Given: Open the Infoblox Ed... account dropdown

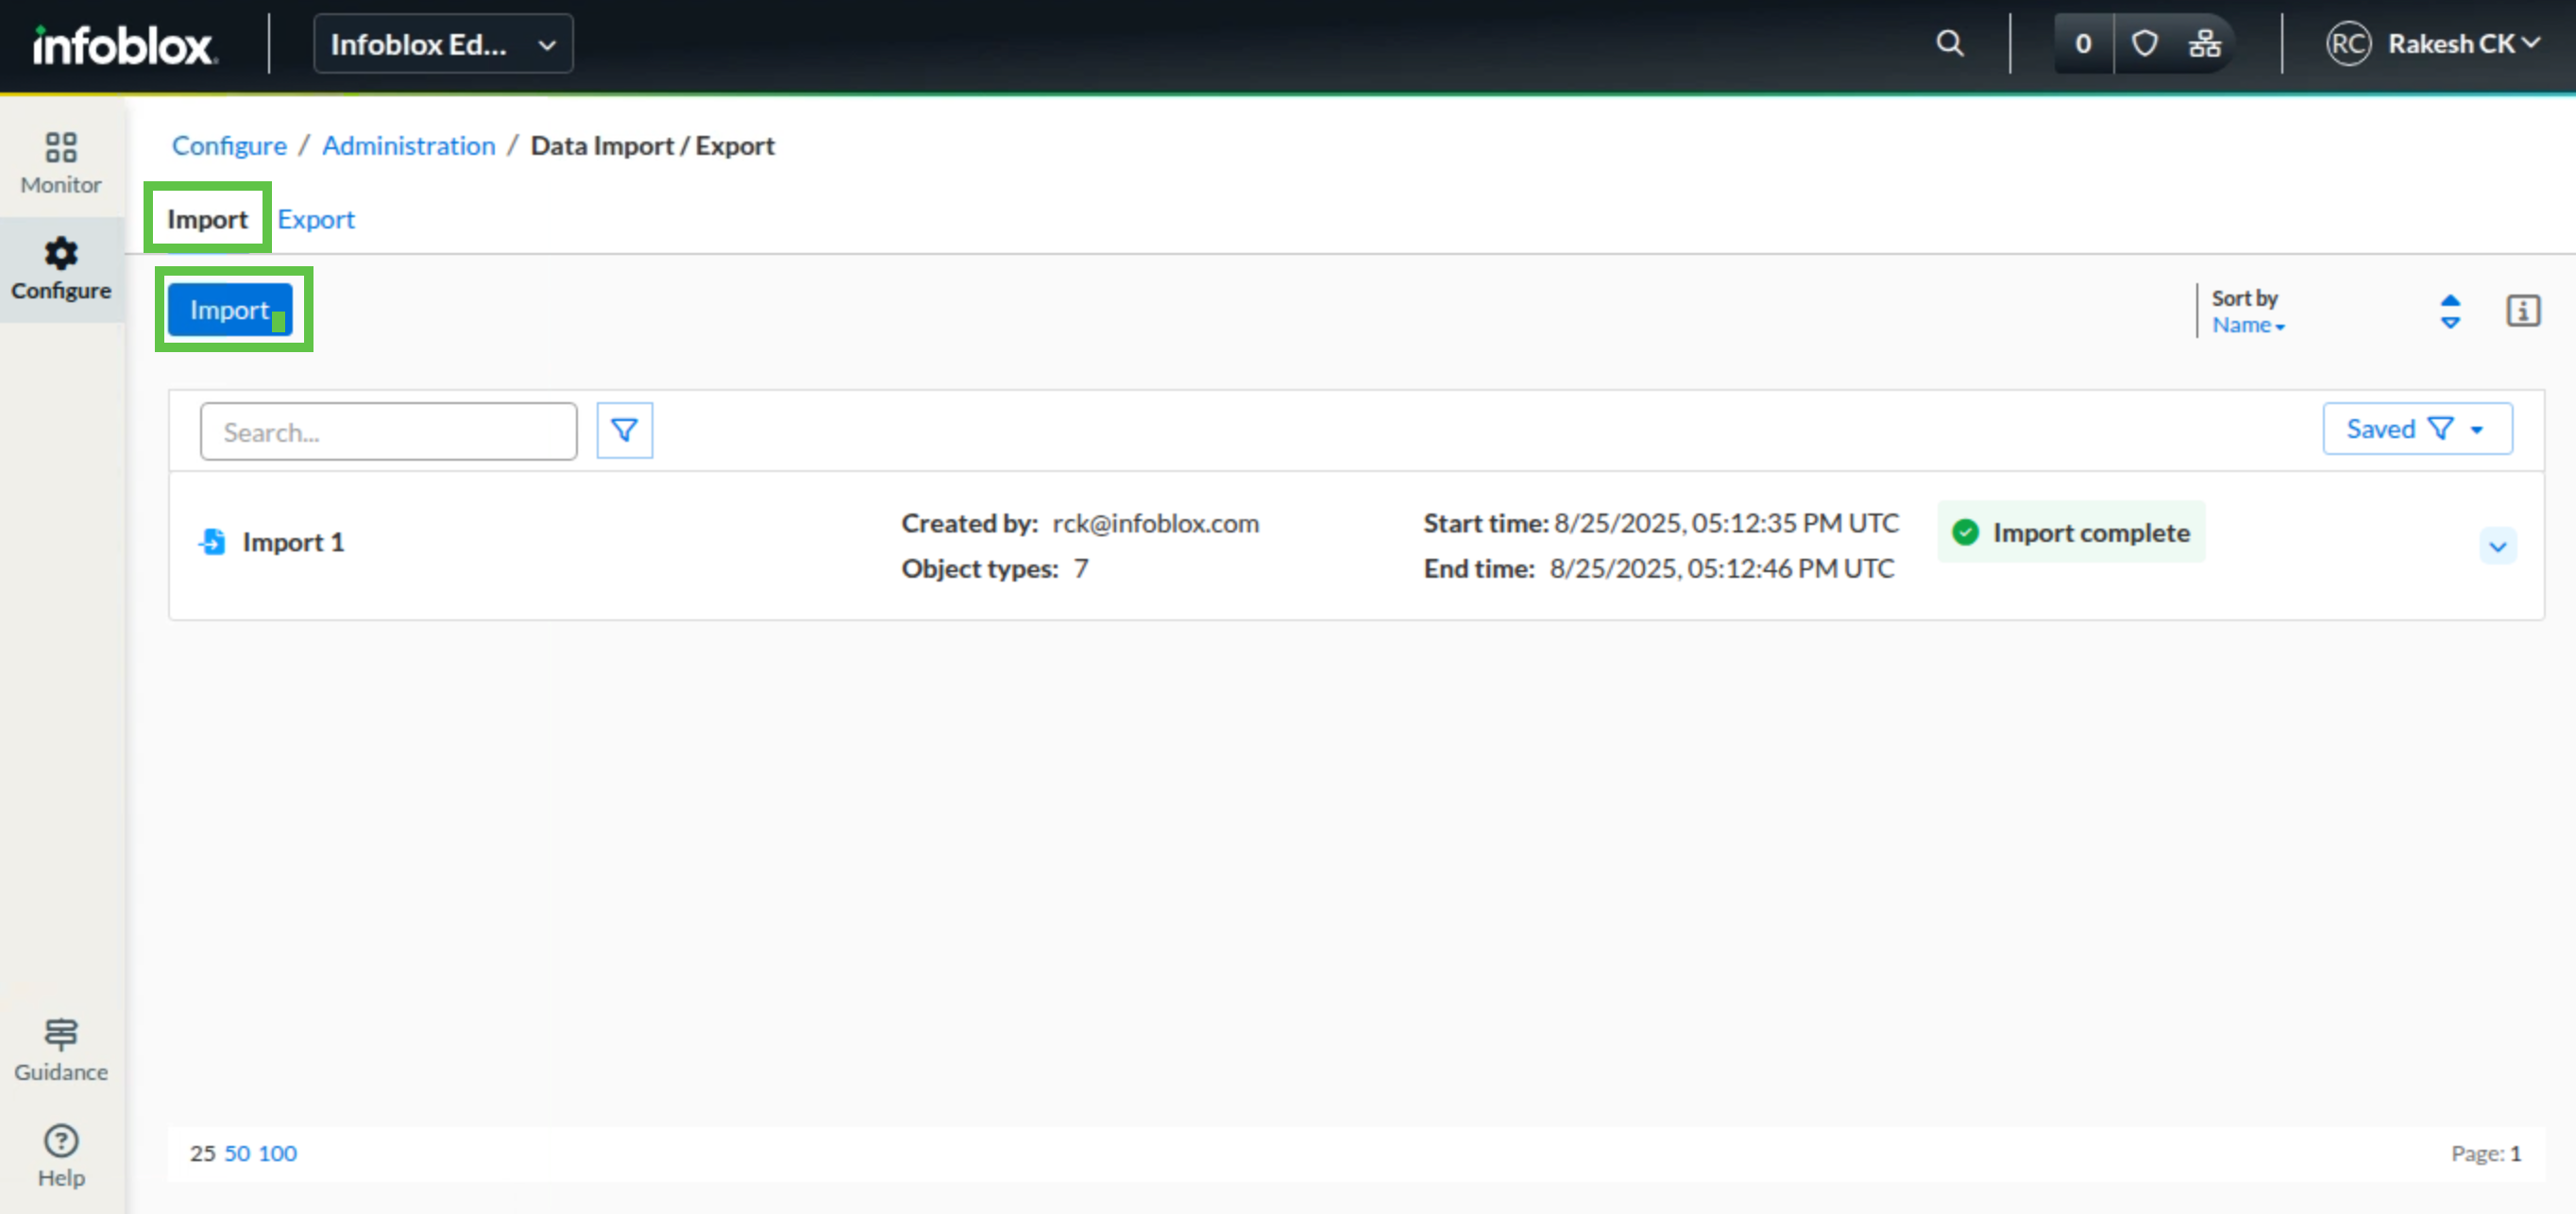Looking at the screenshot, I should [443, 44].
